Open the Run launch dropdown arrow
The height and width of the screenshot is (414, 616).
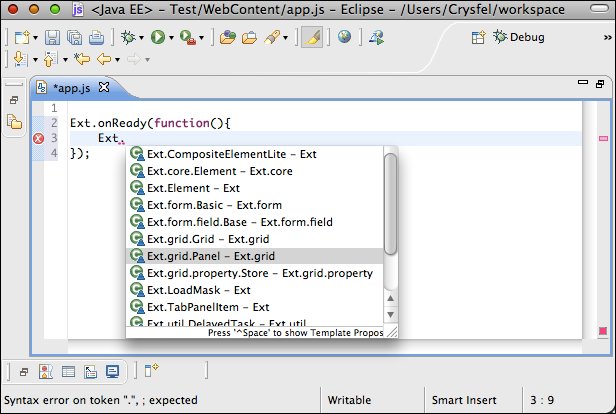[171, 38]
